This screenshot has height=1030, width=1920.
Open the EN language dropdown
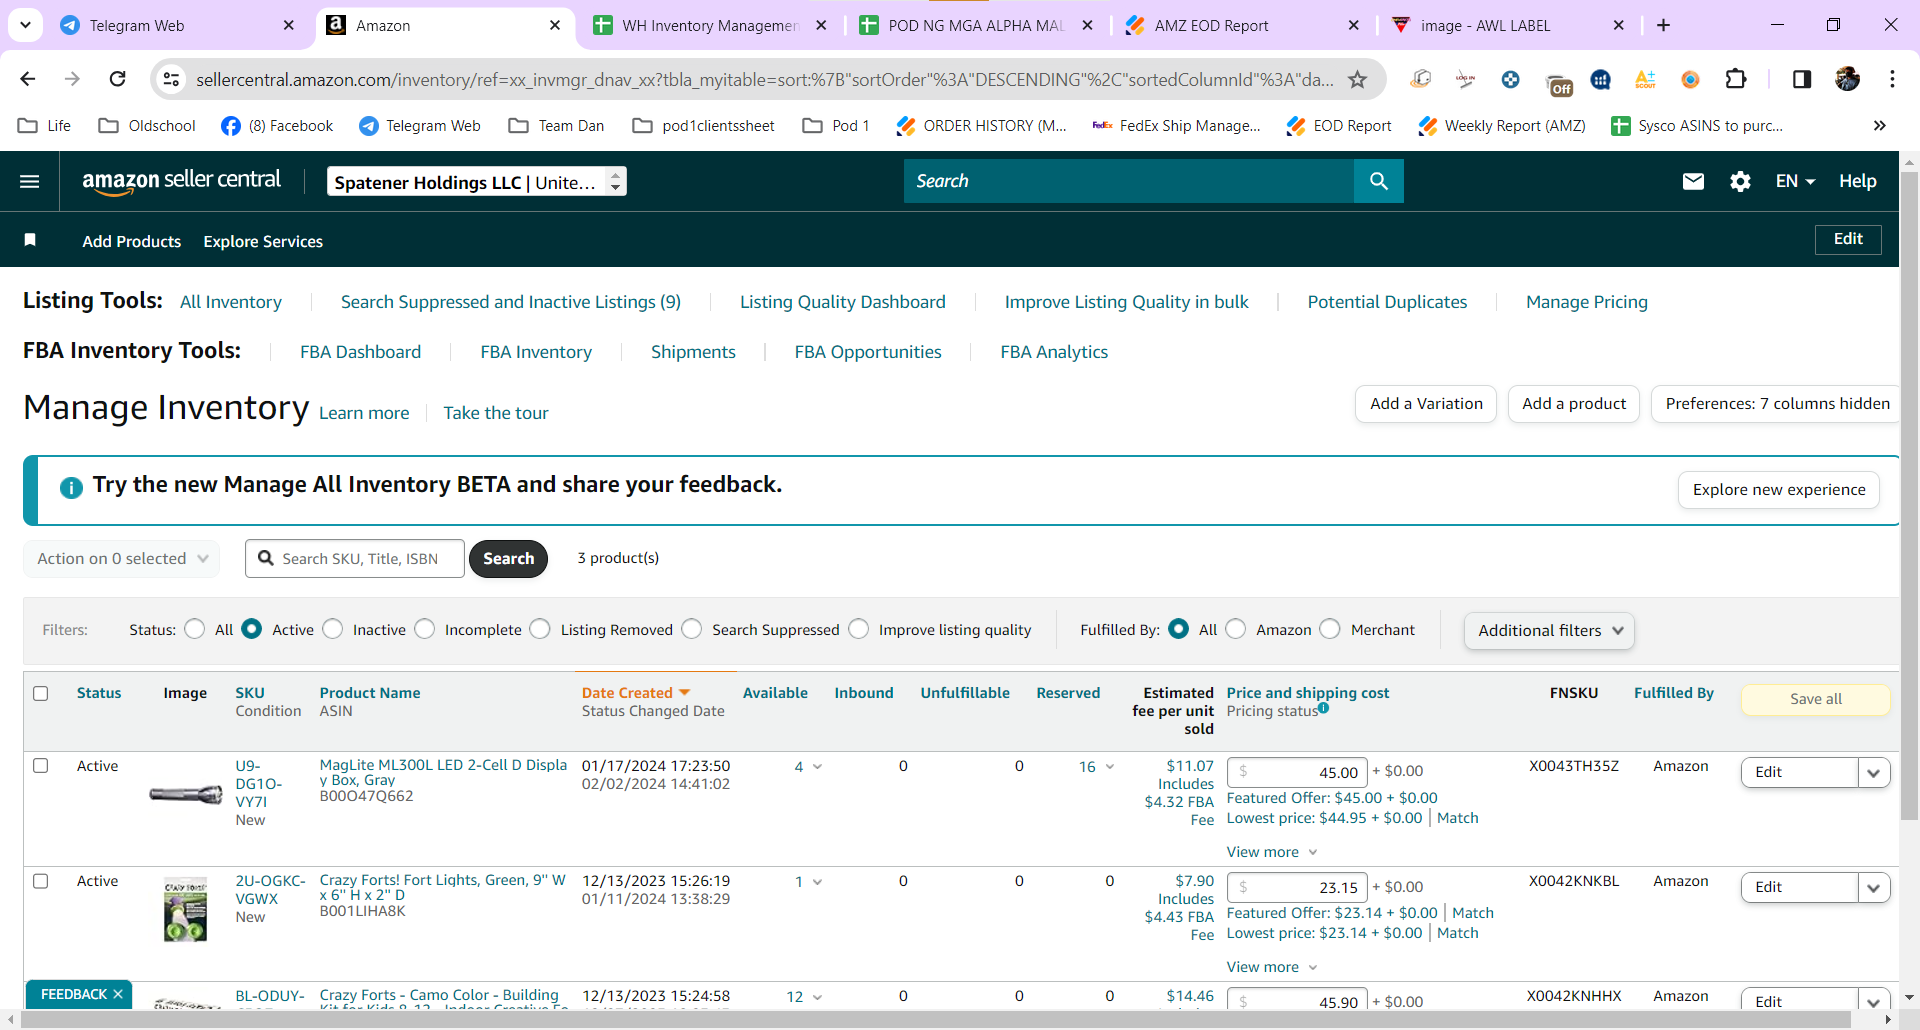coord(1795,181)
